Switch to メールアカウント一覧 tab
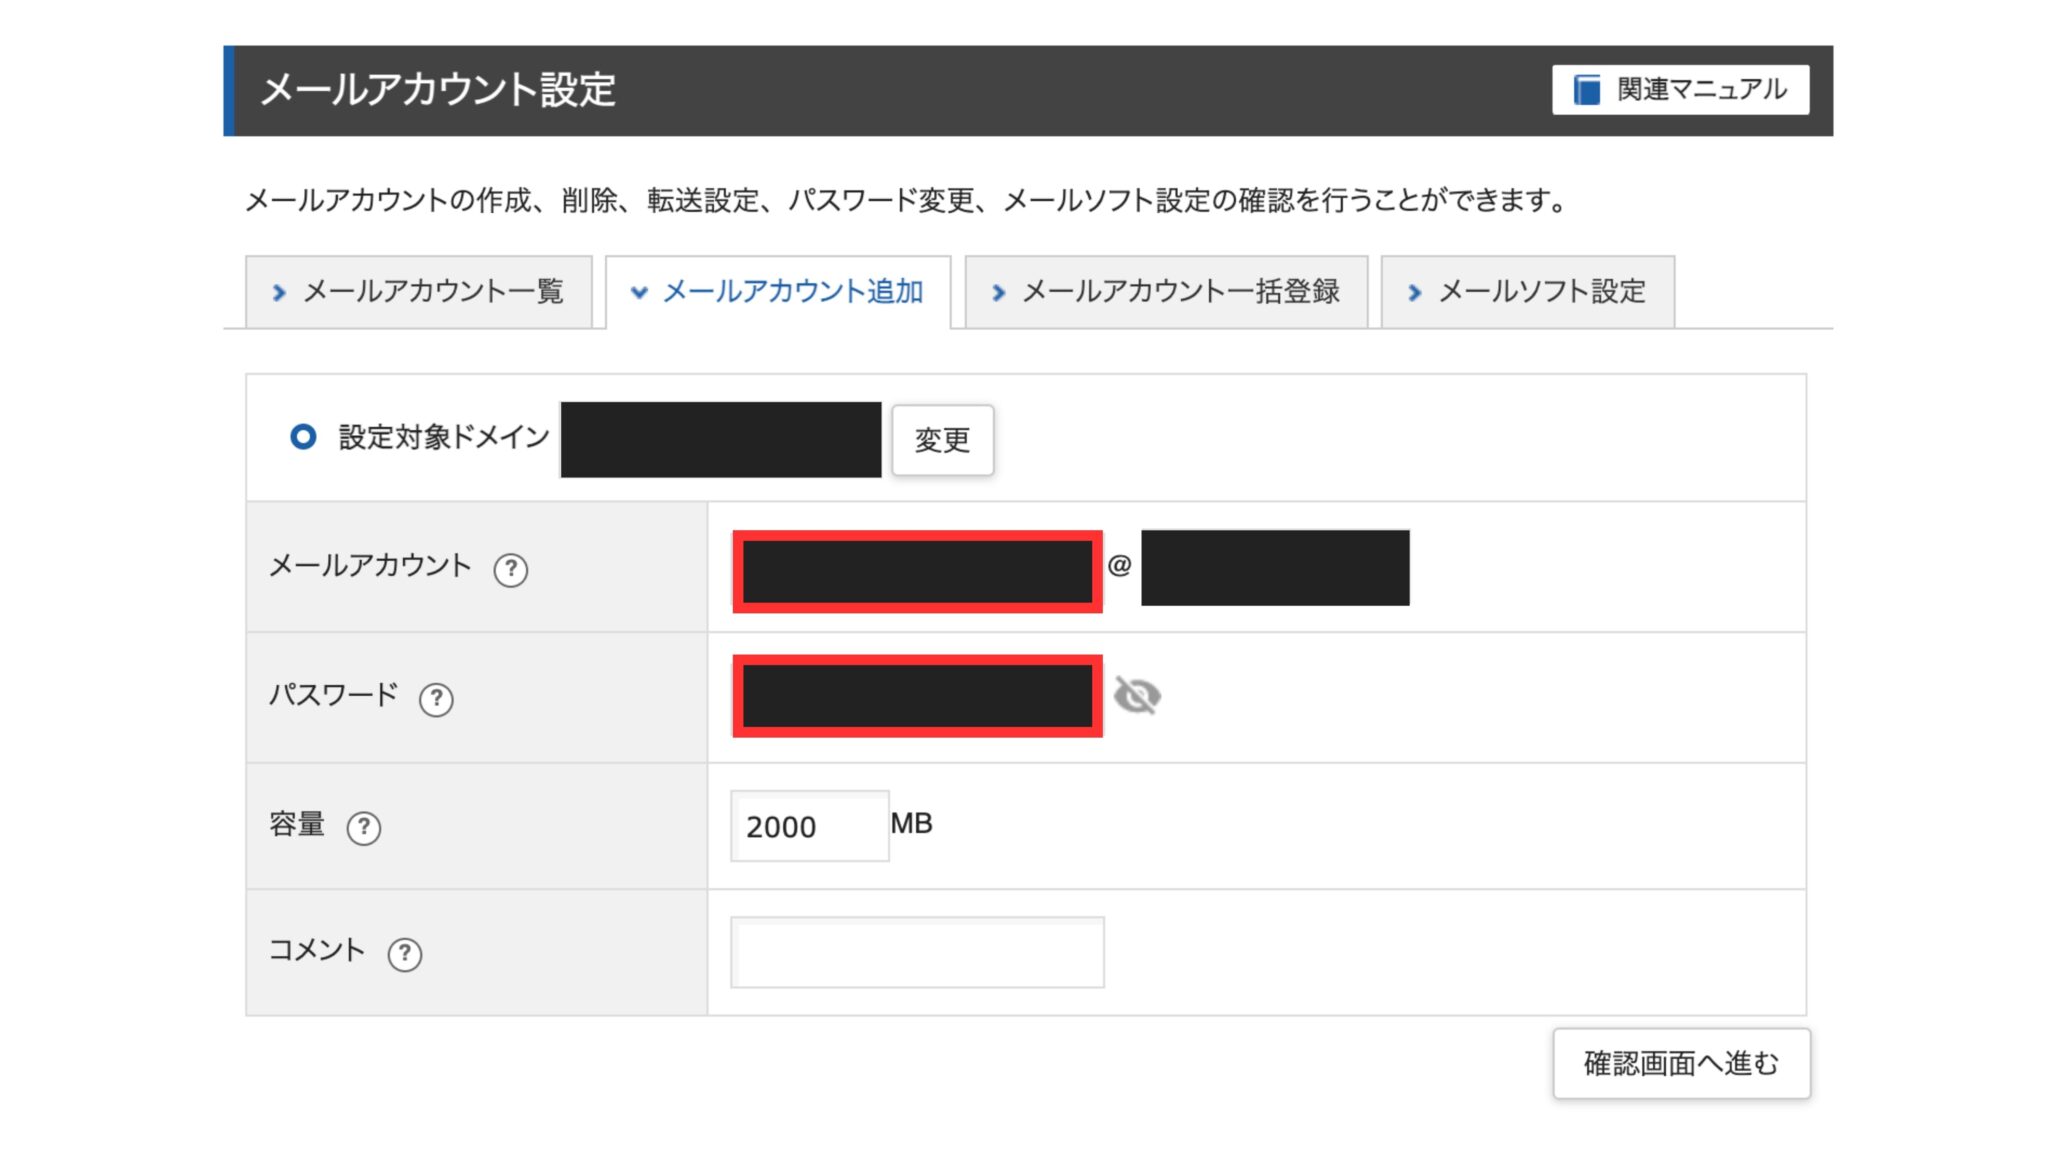The image size is (2048, 1152). tap(432, 291)
